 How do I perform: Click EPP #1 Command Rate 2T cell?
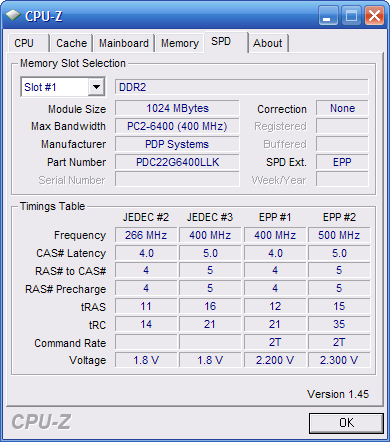[x=275, y=342]
